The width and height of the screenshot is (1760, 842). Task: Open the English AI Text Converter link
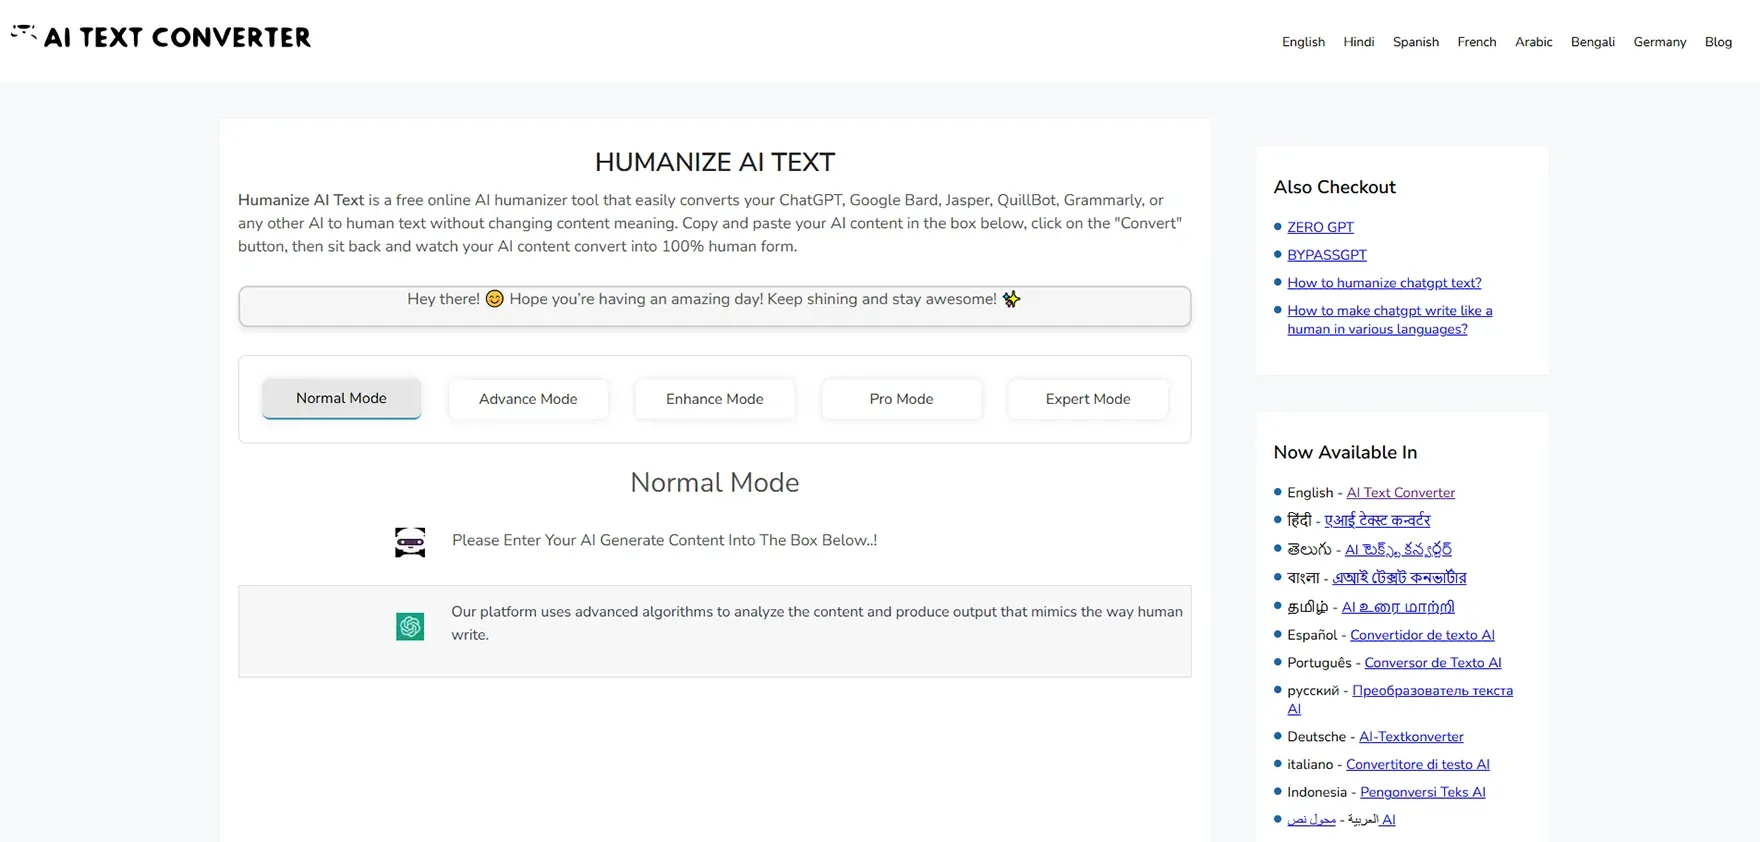(x=1400, y=493)
